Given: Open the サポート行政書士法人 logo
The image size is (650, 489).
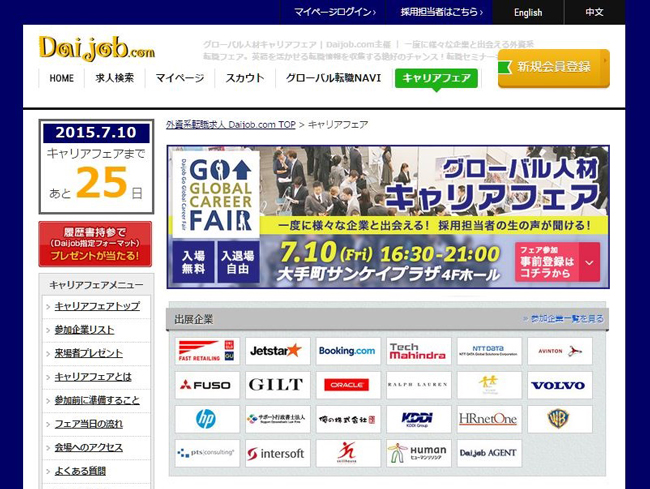Looking at the screenshot, I should point(278,419).
